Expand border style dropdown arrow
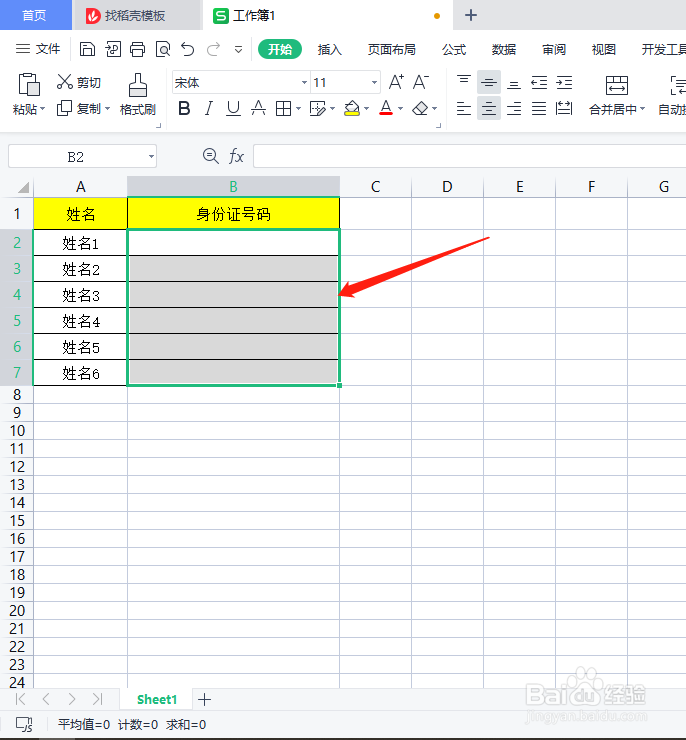Image resolution: width=686 pixels, height=740 pixels. [298, 109]
